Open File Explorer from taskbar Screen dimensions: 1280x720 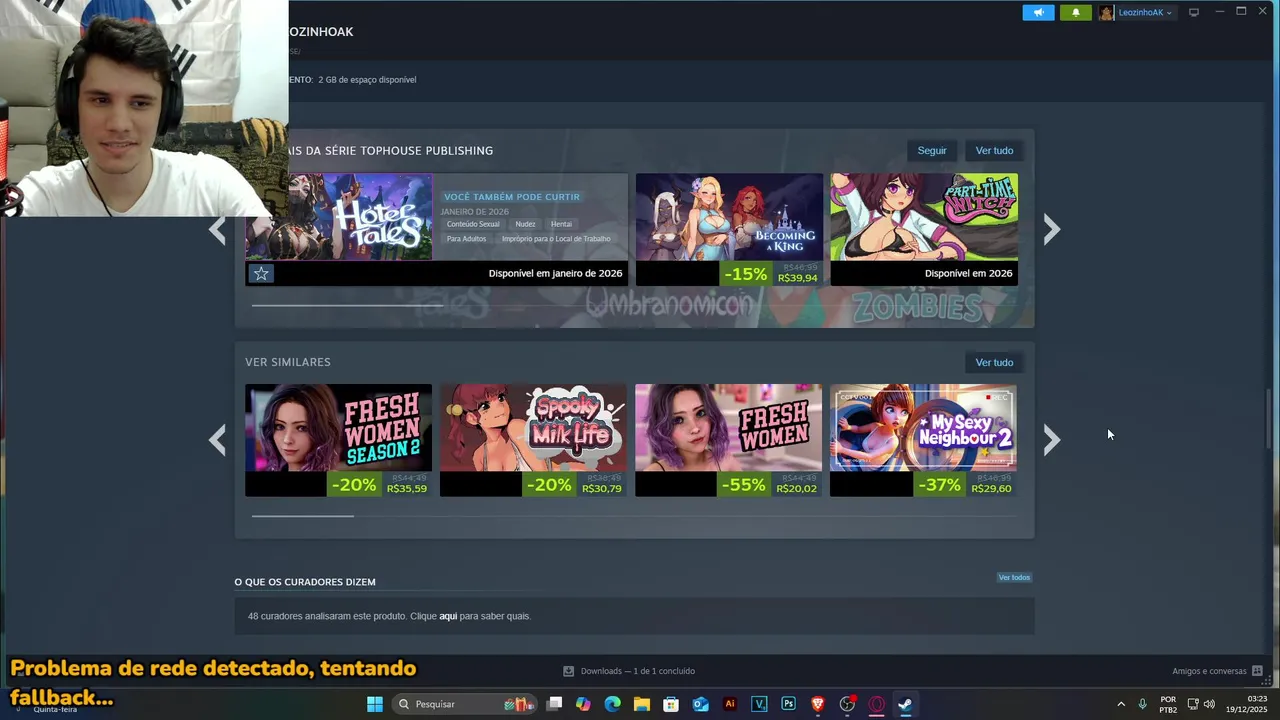(x=642, y=704)
